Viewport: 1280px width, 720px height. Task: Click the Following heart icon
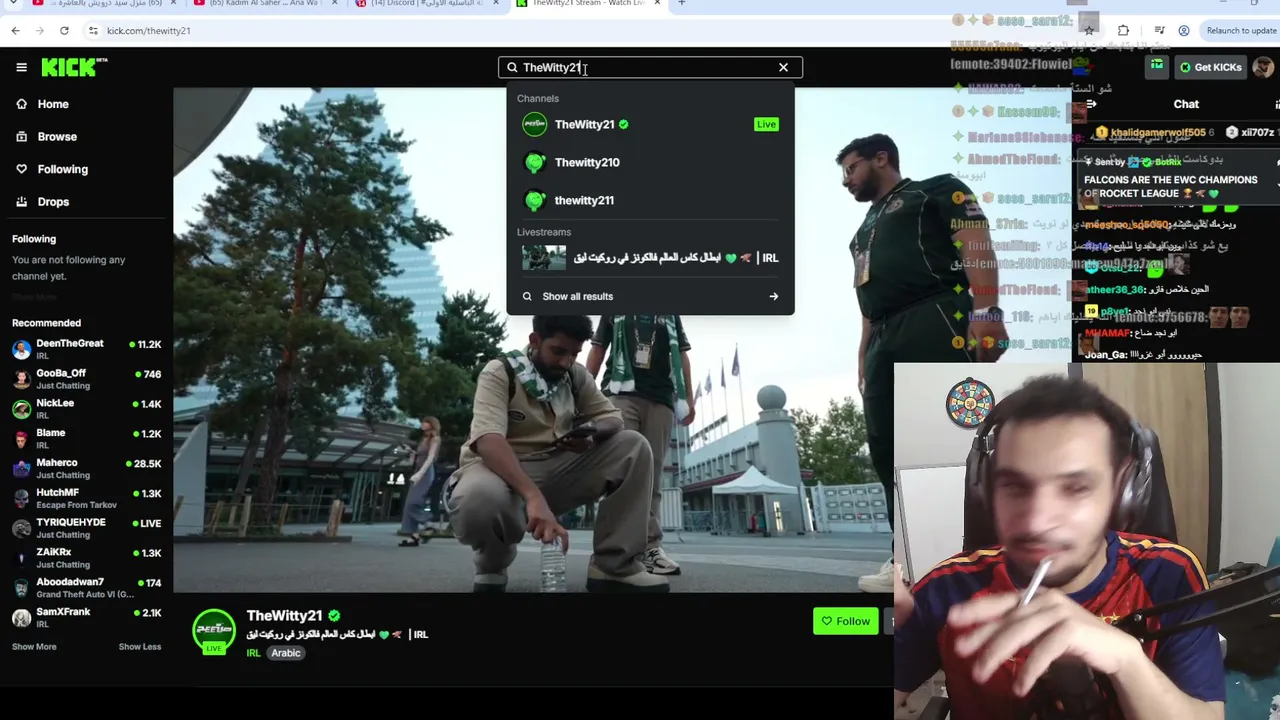(x=21, y=169)
